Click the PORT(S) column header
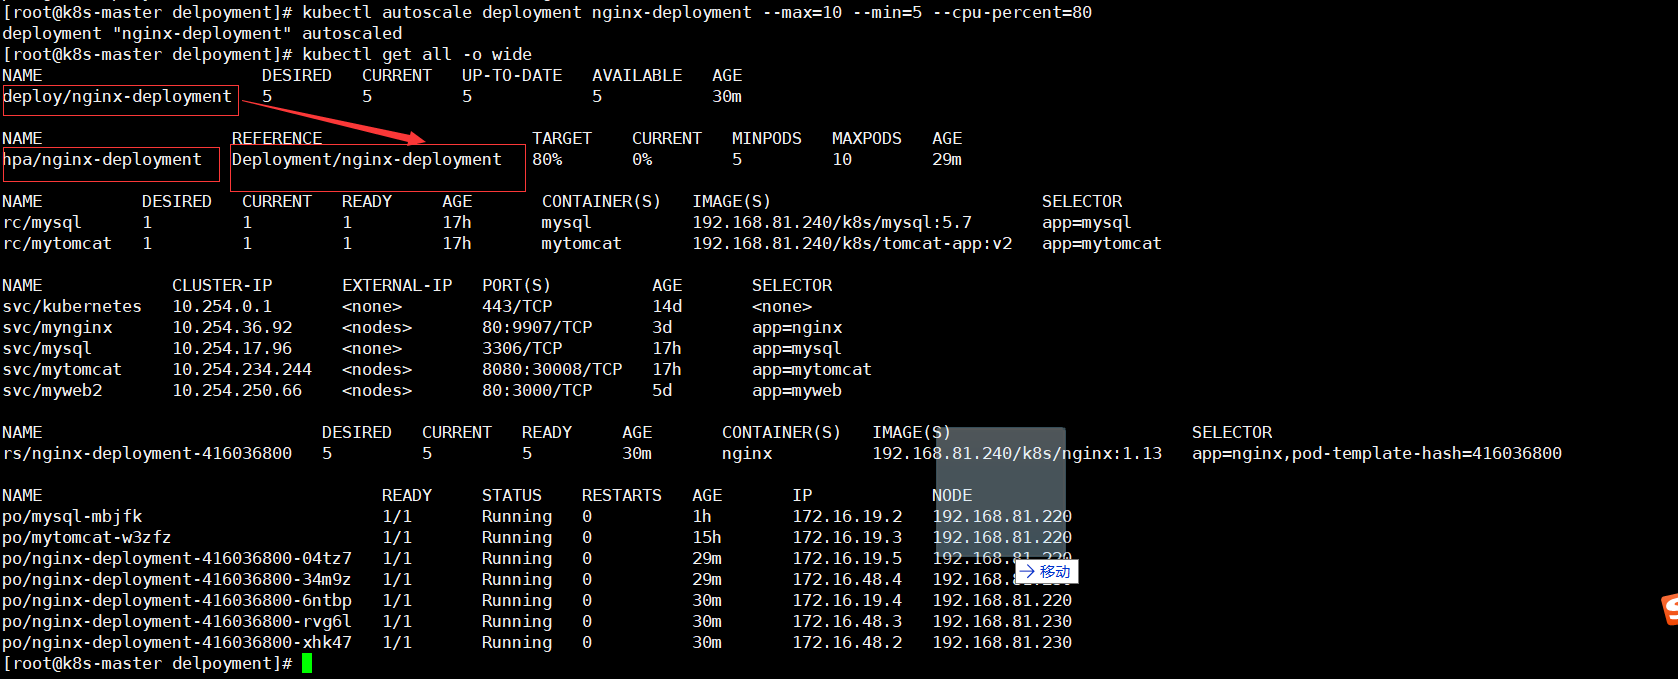This screenshot has height=679, width=1678. 517,285
